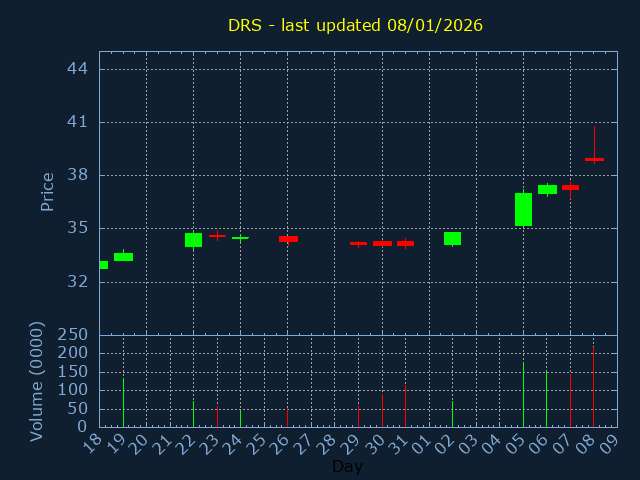Click the red candlestick on day 26
The width and height of the screenshot is (640, 480).
[288, 239]
